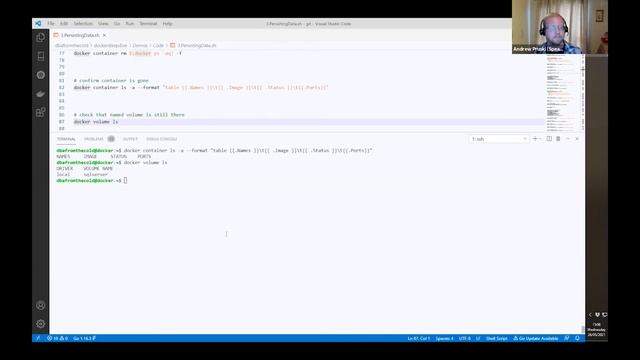Open the Edit menu

[x=64, y=24]
